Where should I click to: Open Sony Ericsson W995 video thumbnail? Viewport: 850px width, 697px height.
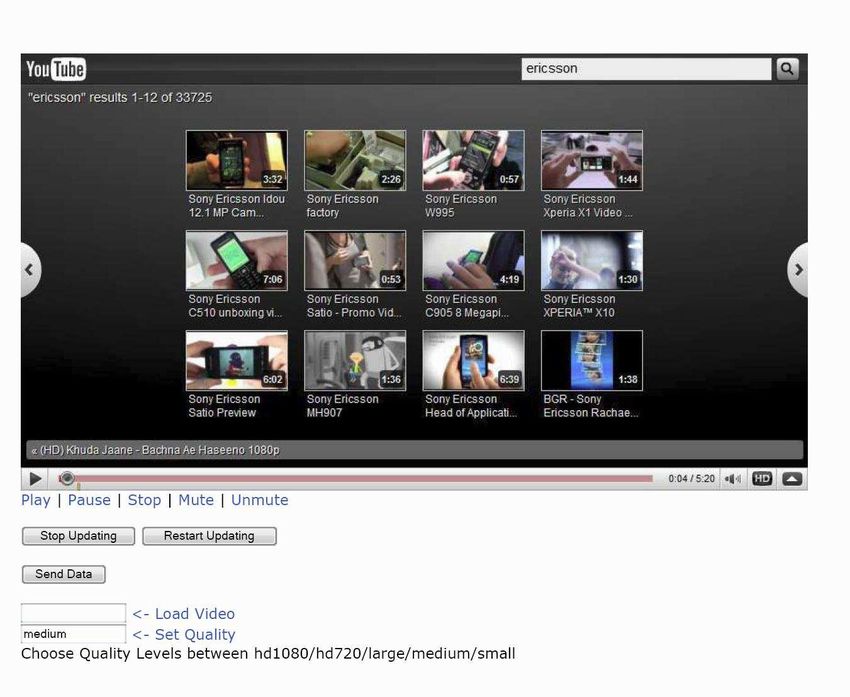click(x=473, y=160)
